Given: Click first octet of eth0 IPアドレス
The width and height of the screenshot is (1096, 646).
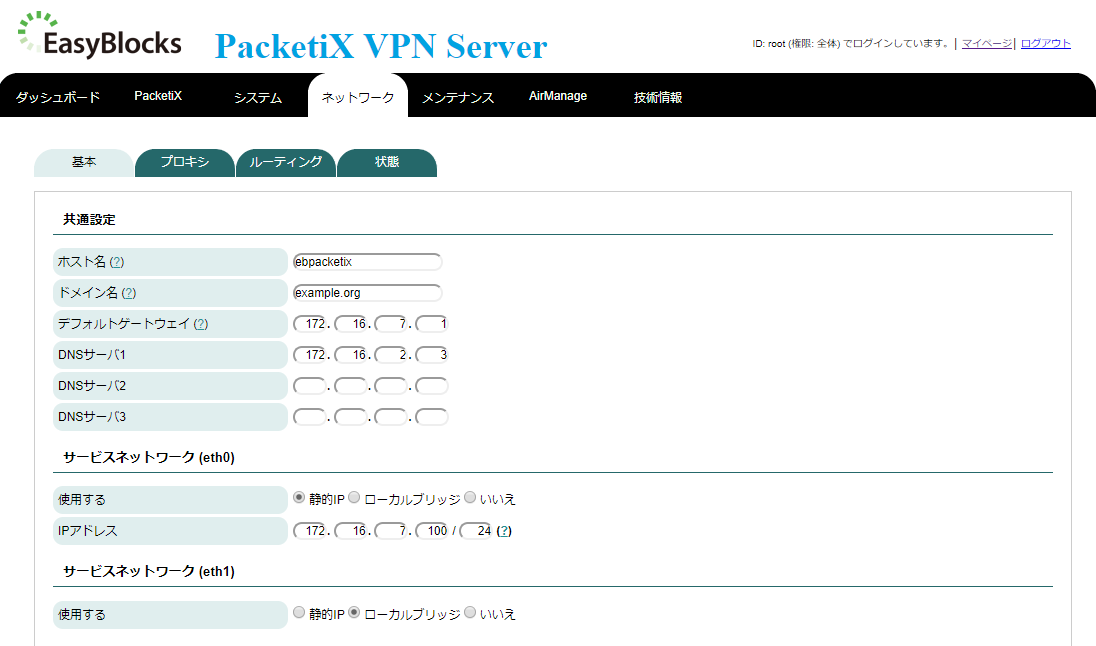Looking at the screenshot, I should (310, 531).
